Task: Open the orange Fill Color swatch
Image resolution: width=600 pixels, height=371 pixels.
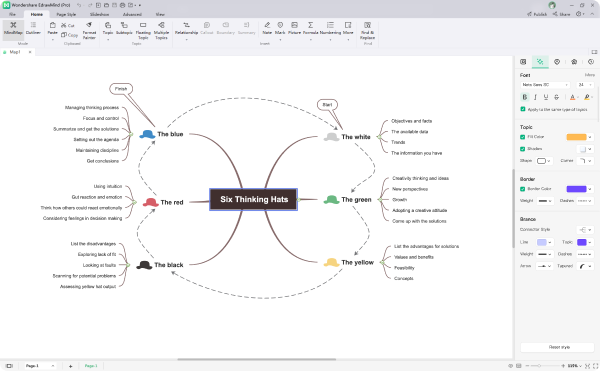Action: pyautogui.click(x=576, y=137)
